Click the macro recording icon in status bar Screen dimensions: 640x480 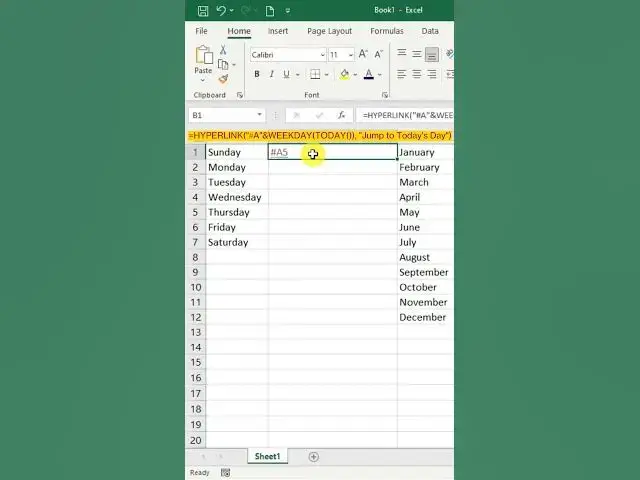coord(225,473)
